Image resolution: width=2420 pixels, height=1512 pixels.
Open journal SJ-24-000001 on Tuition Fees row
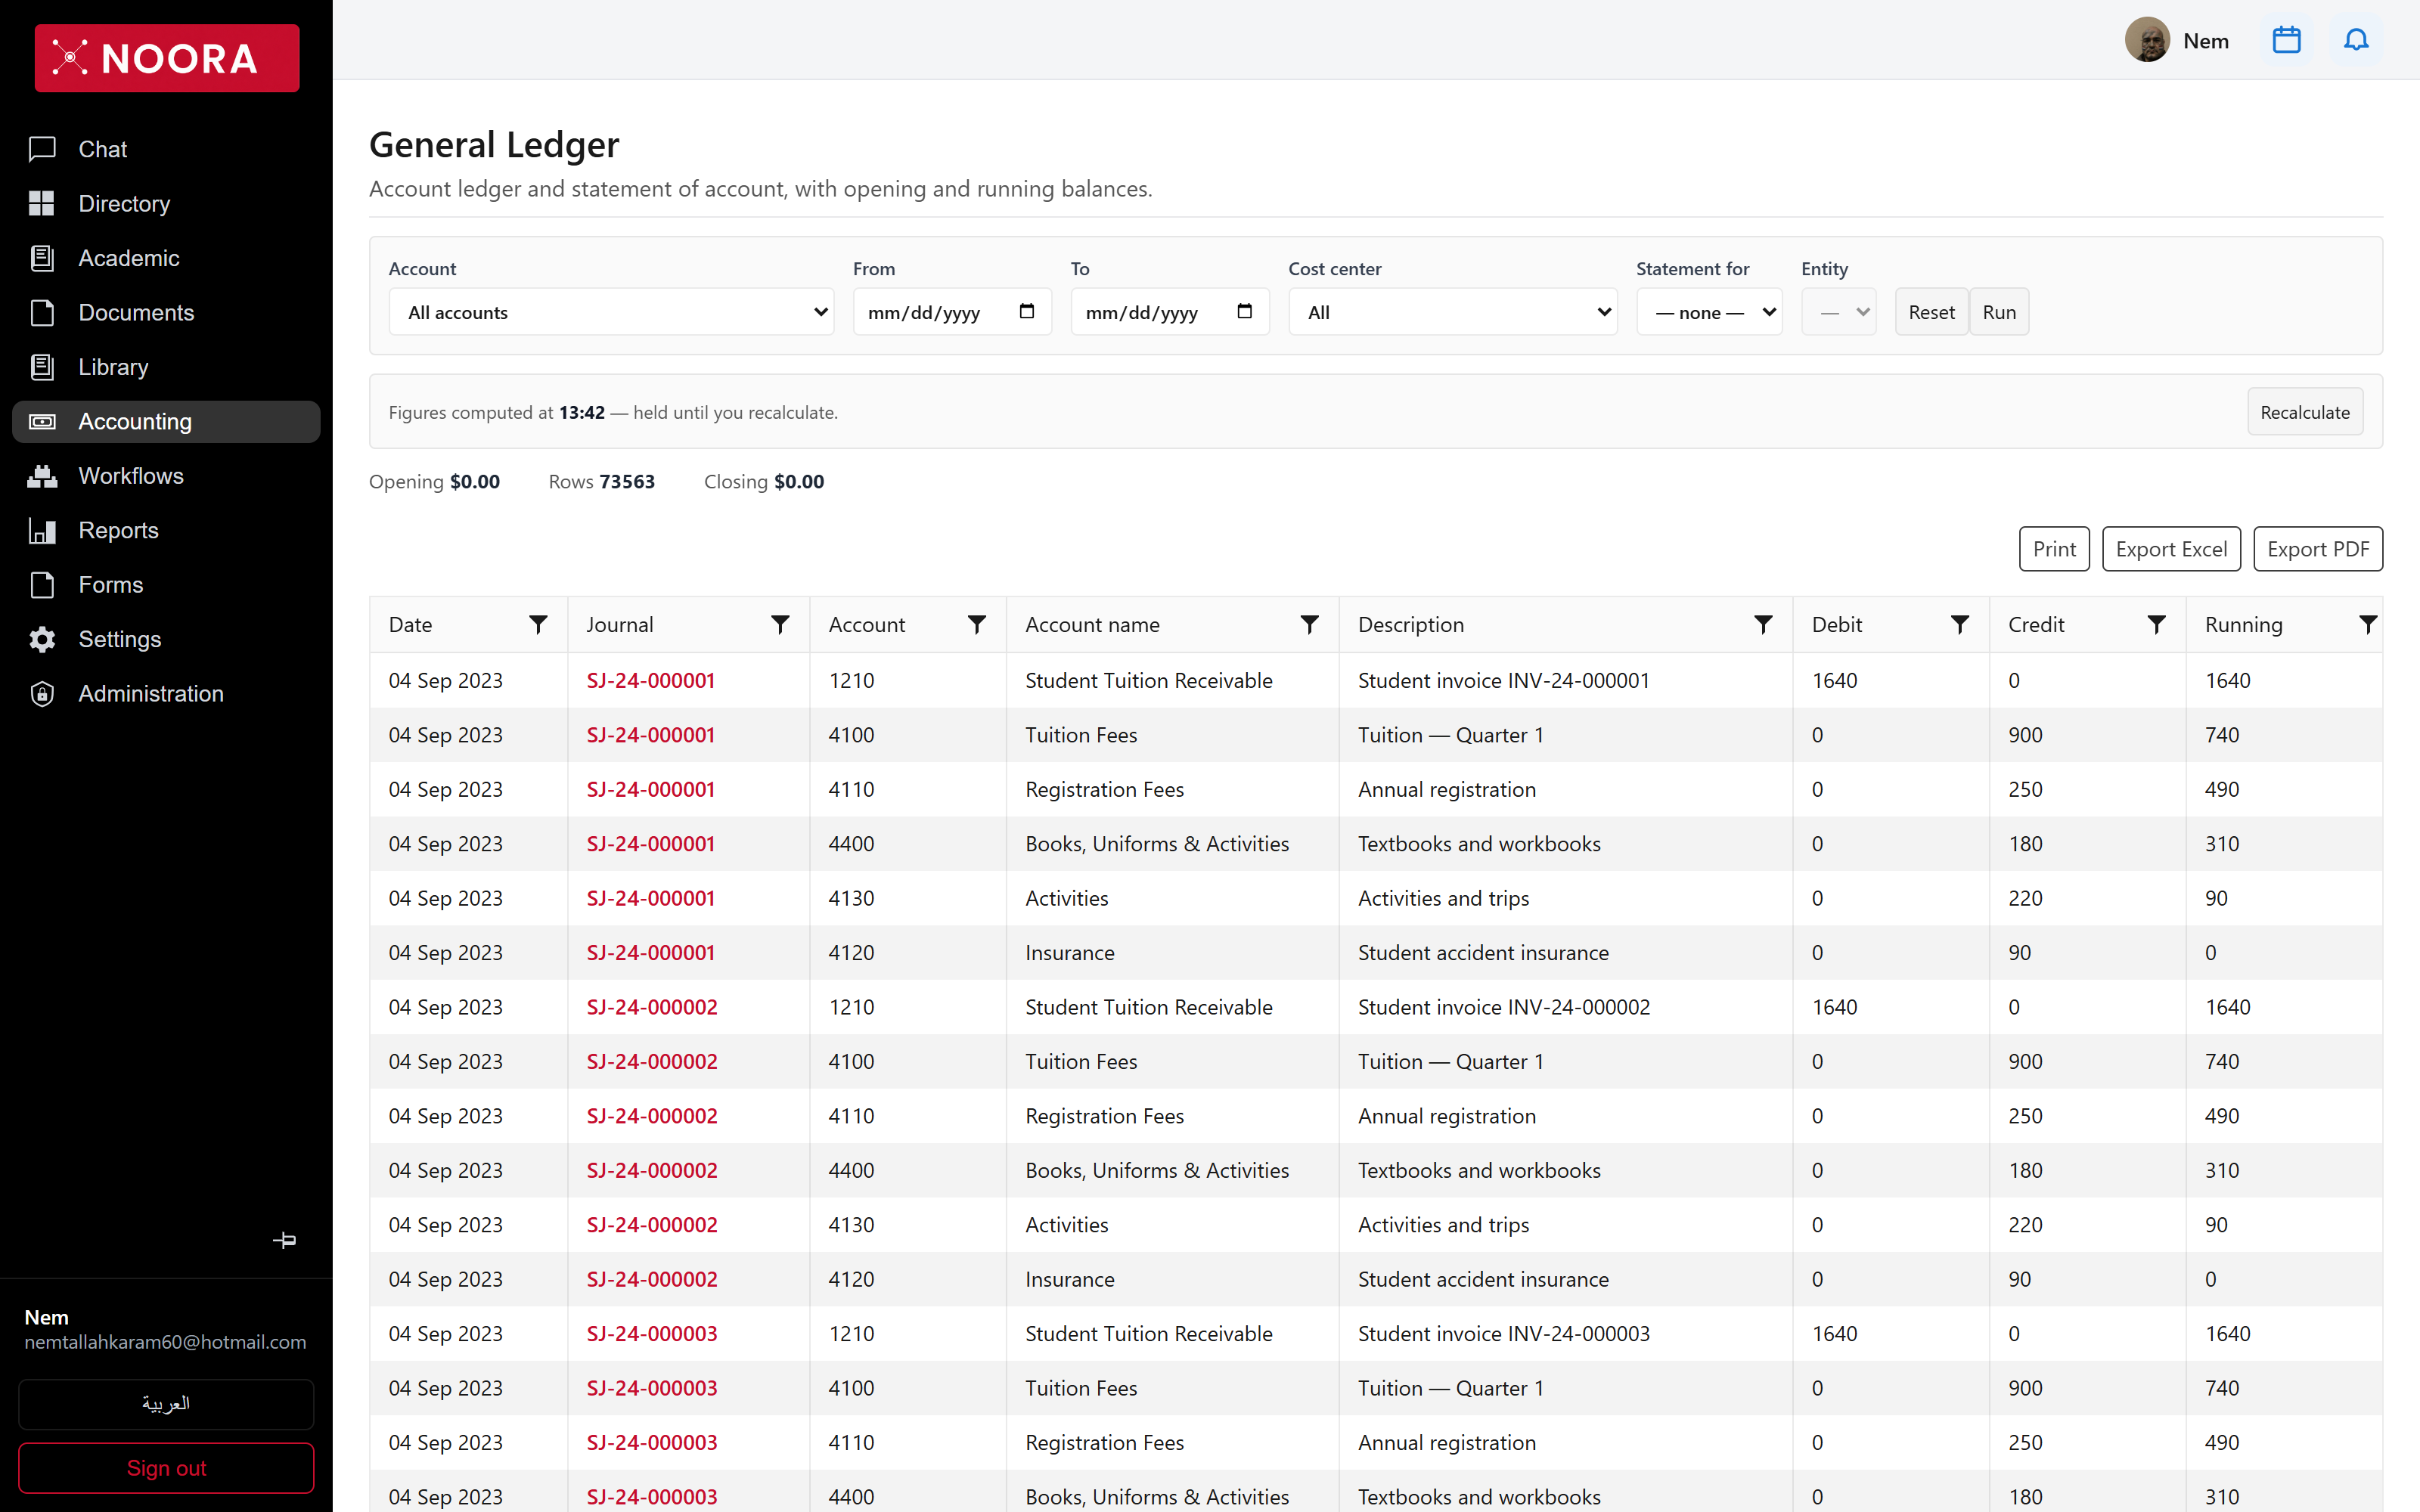[651, 735]
